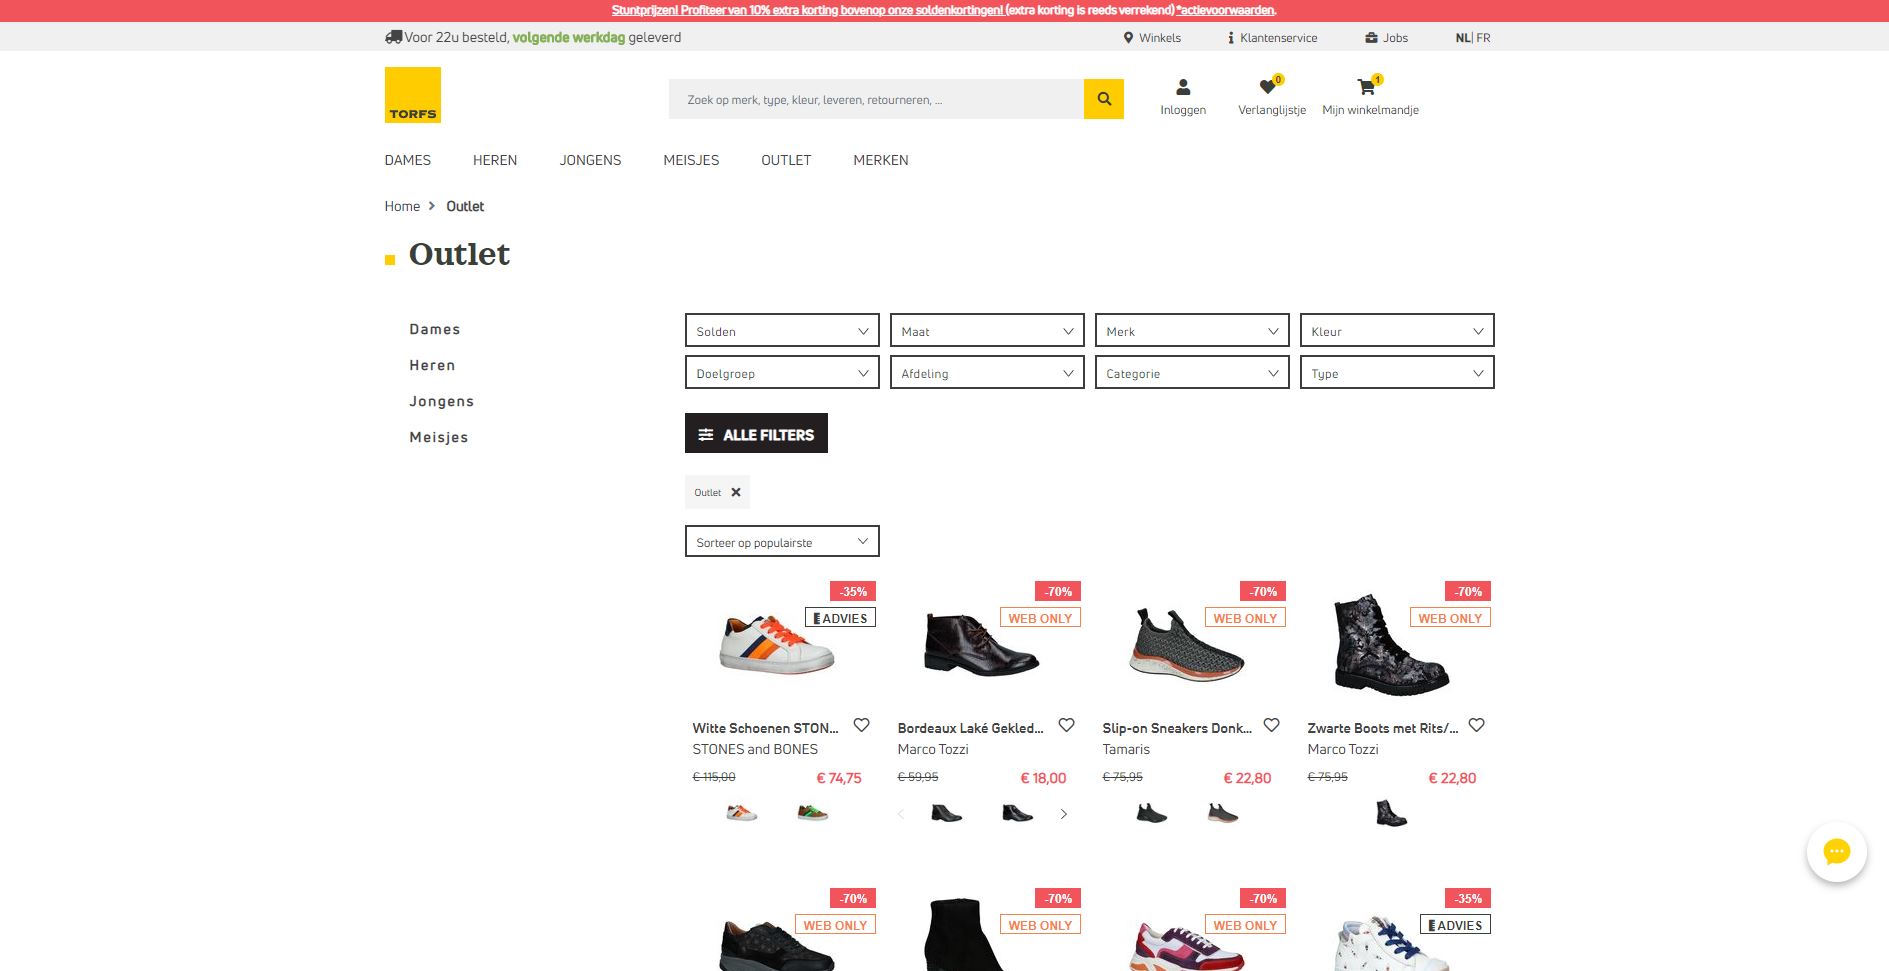Select first variant swatch of Bordeaux Laké shoe
1889x971 pixels.
pos(947,813)
